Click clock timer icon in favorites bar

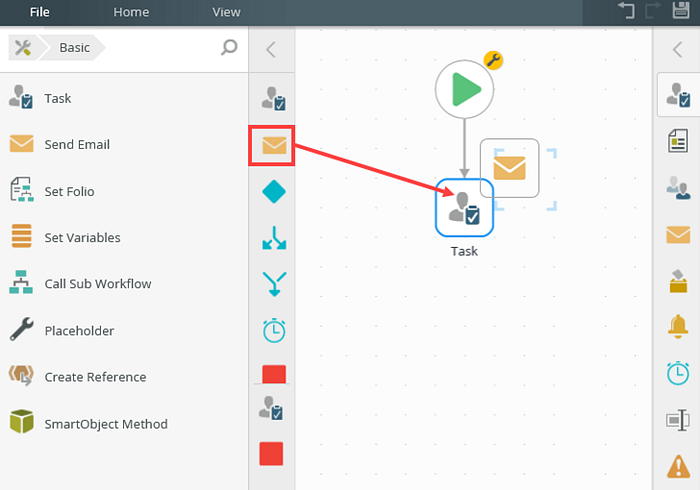pos(274,330)
